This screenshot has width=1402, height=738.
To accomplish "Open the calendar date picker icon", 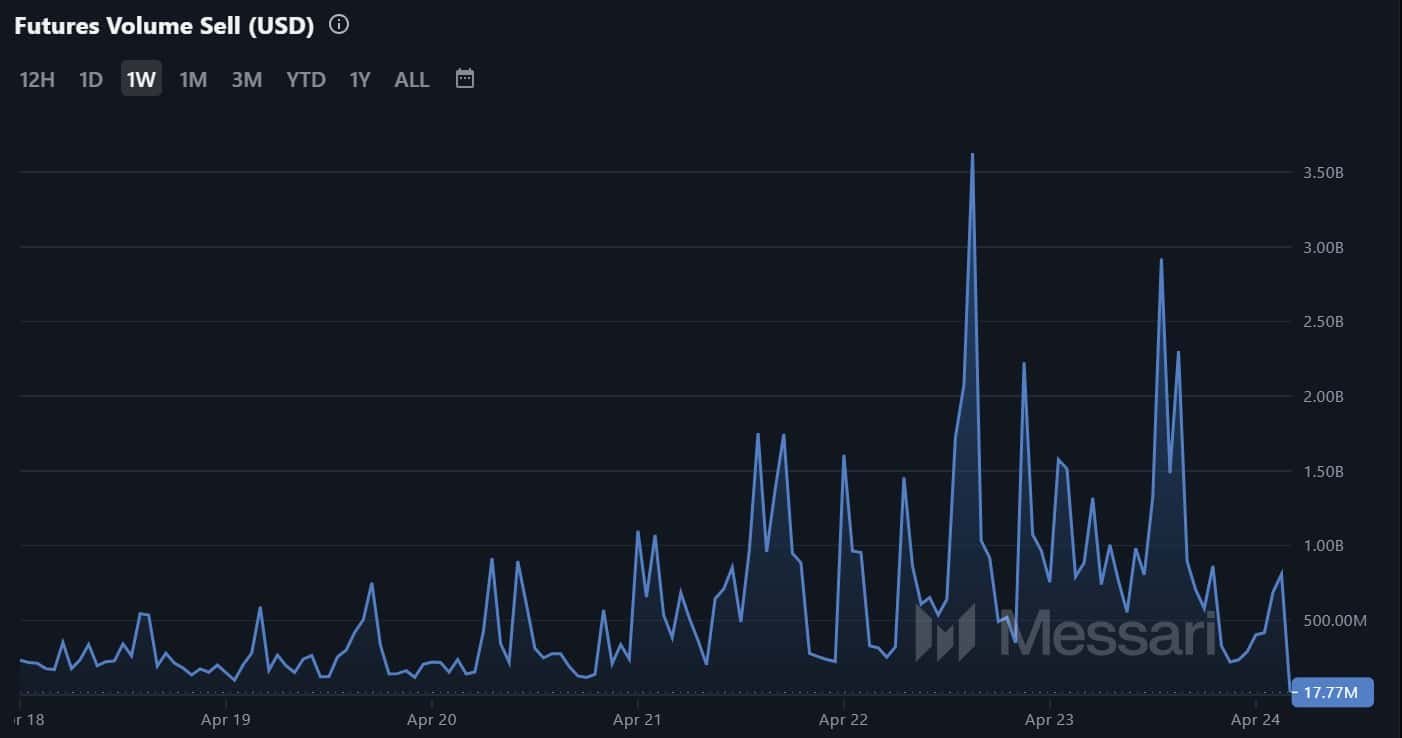I will coord(464,78).
